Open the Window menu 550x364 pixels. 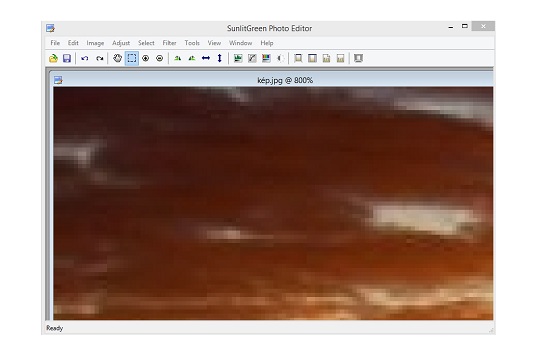[240, 43]
